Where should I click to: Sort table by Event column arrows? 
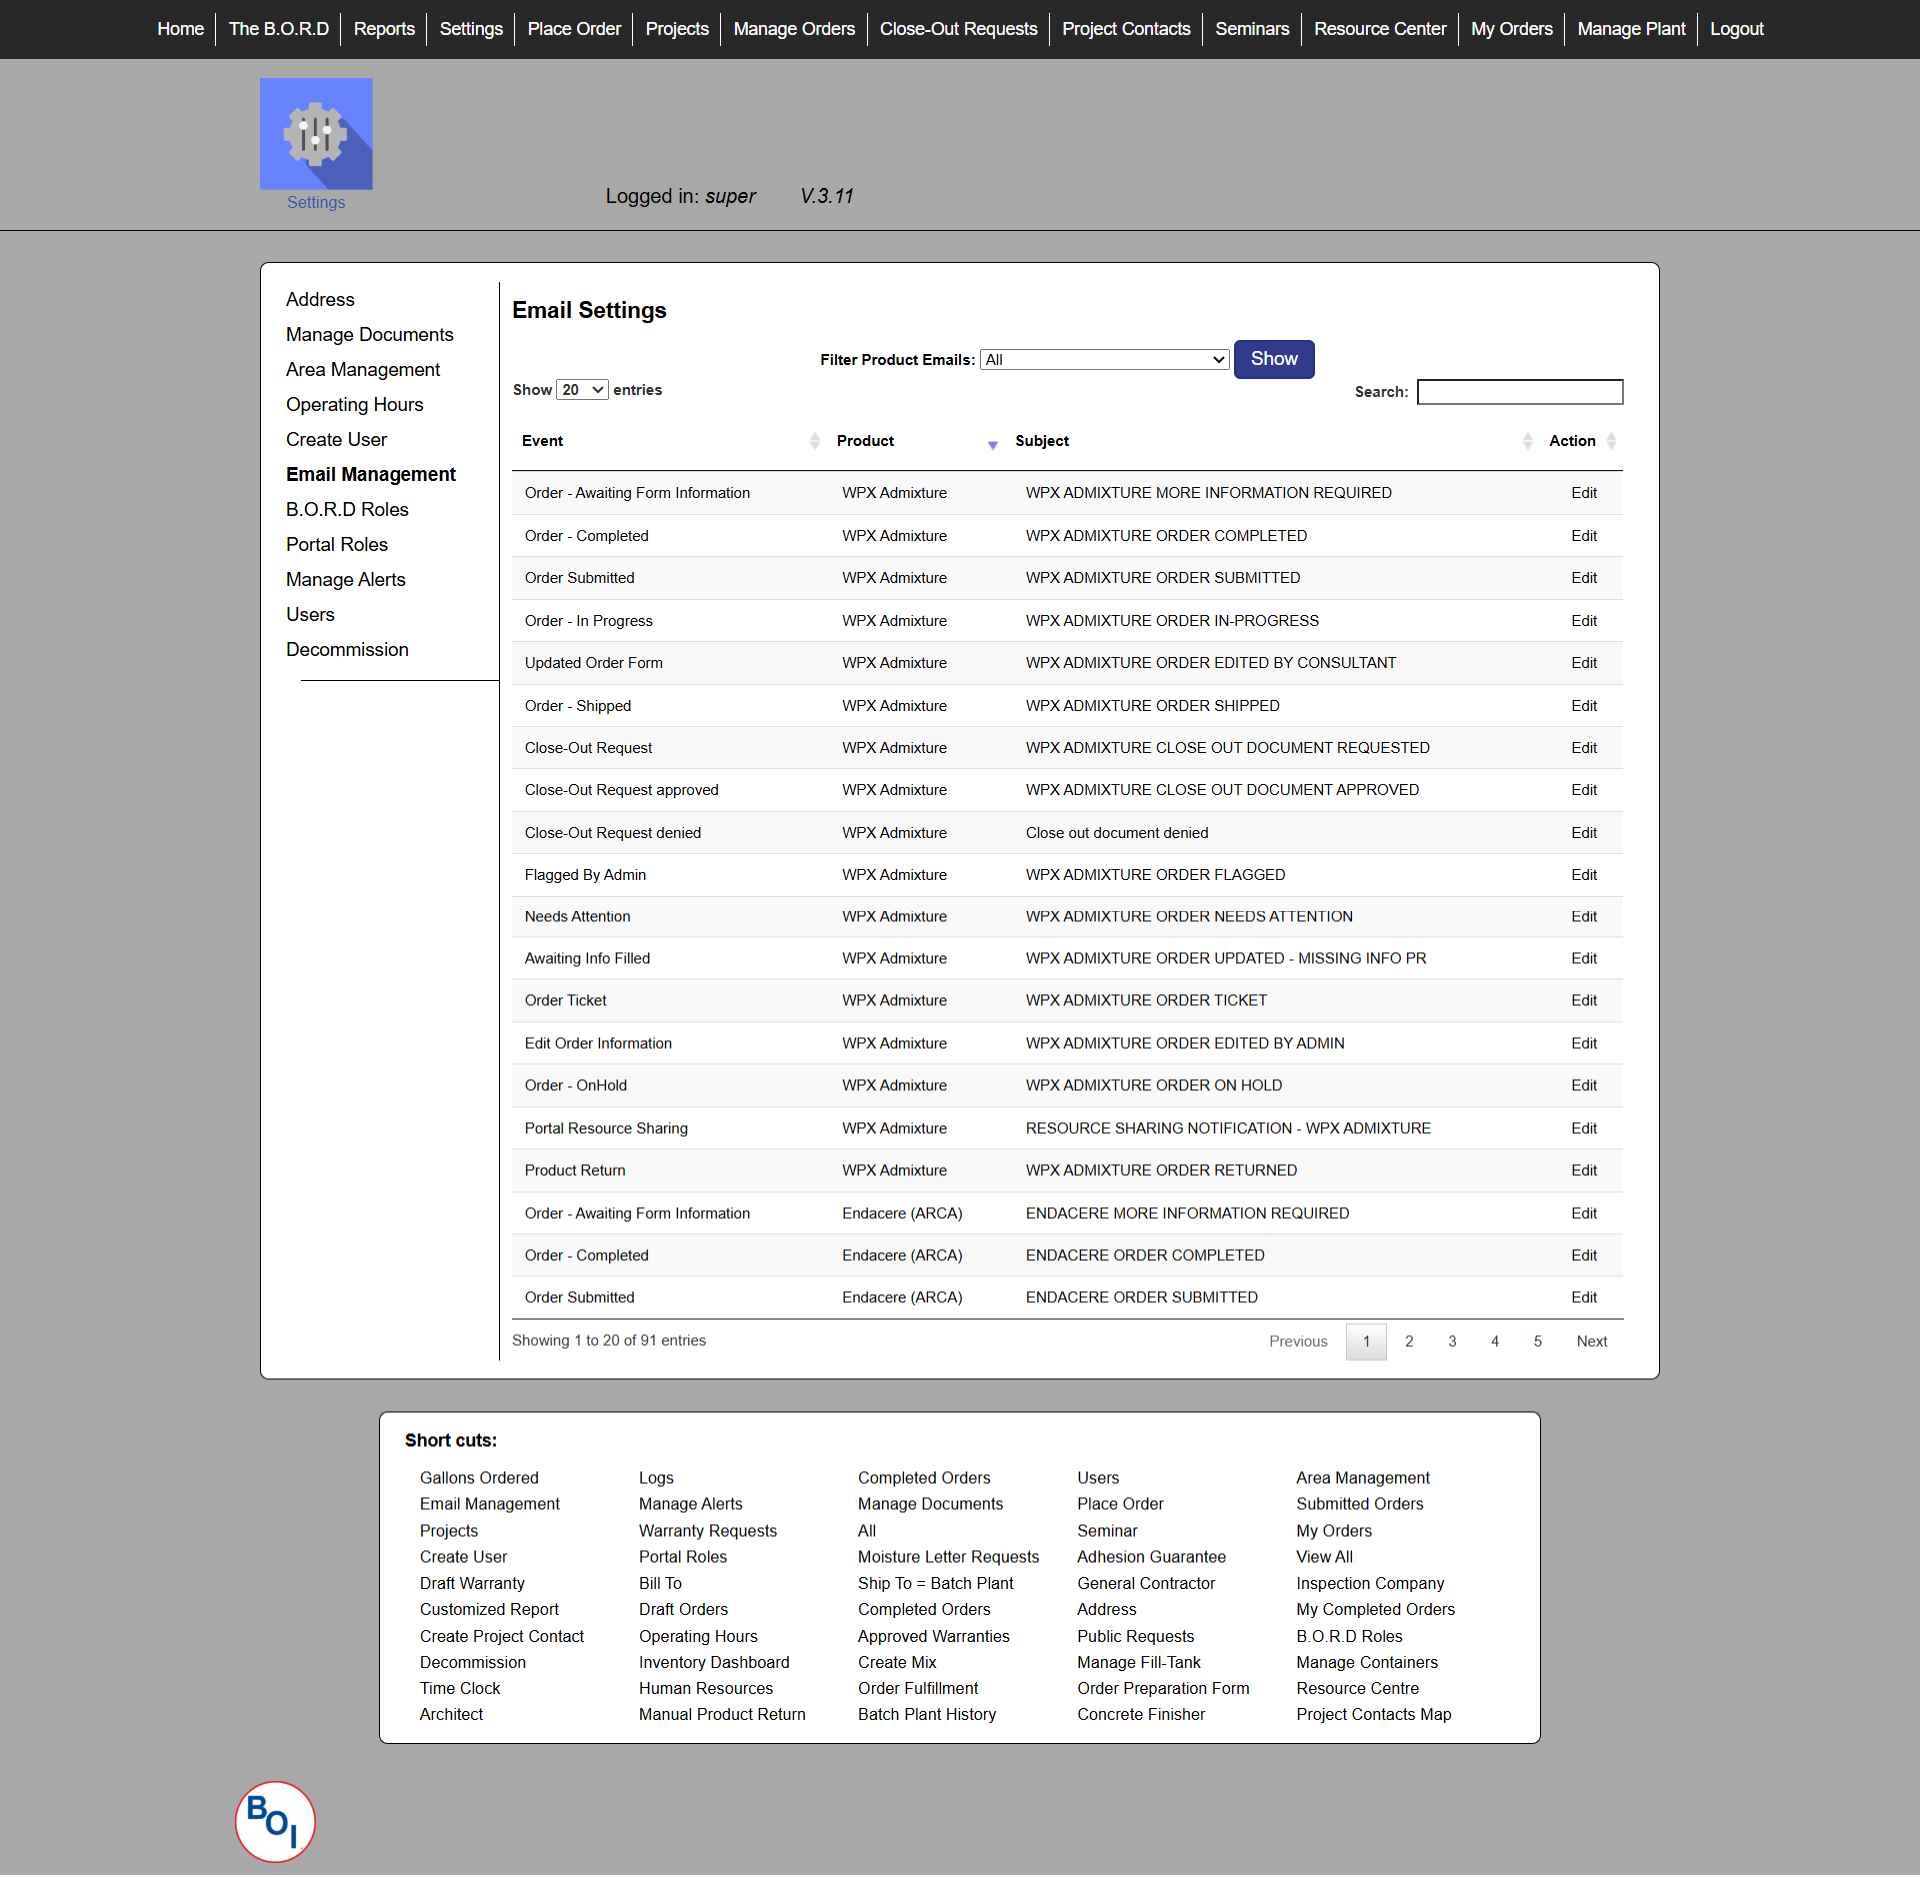814,441
